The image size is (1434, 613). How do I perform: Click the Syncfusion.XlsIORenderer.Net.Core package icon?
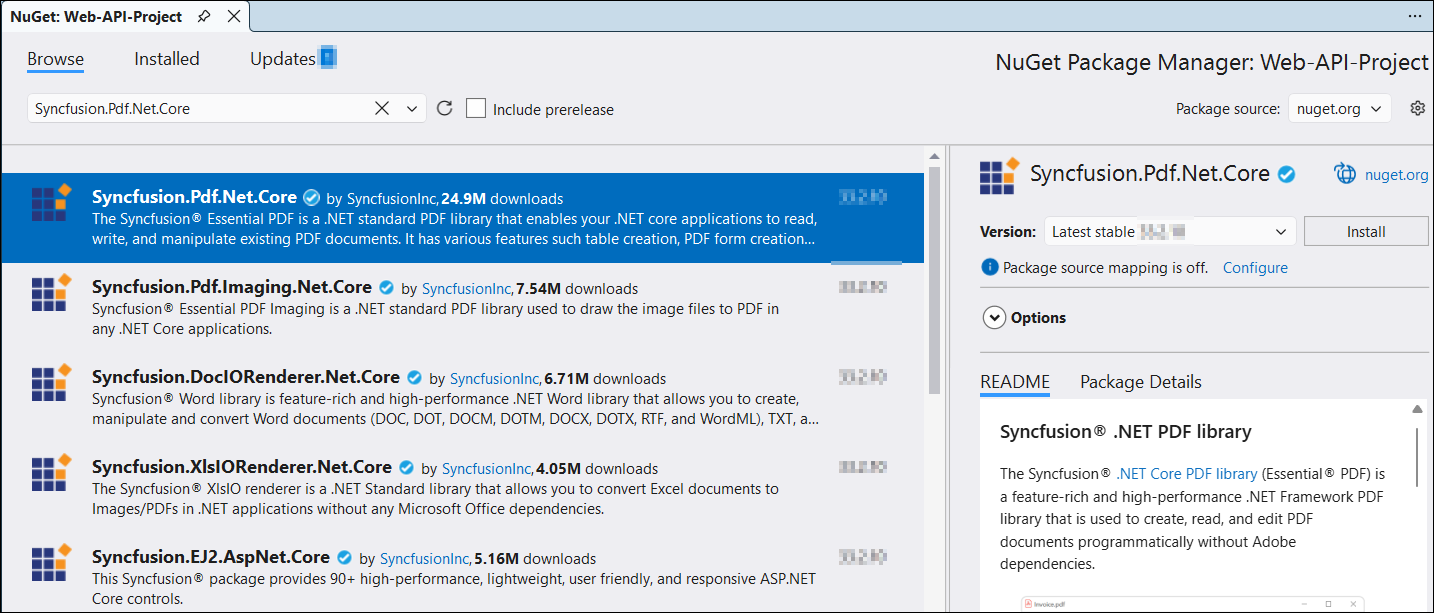pos(51,471)
